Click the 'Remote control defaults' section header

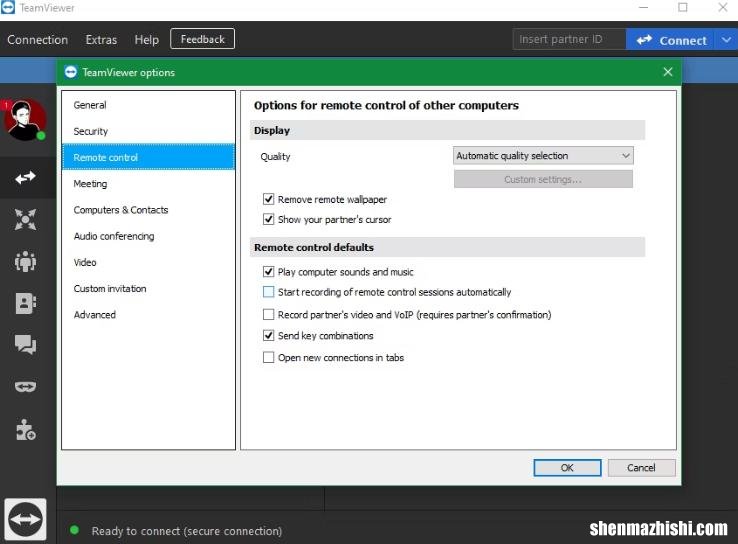click(447, 247)
